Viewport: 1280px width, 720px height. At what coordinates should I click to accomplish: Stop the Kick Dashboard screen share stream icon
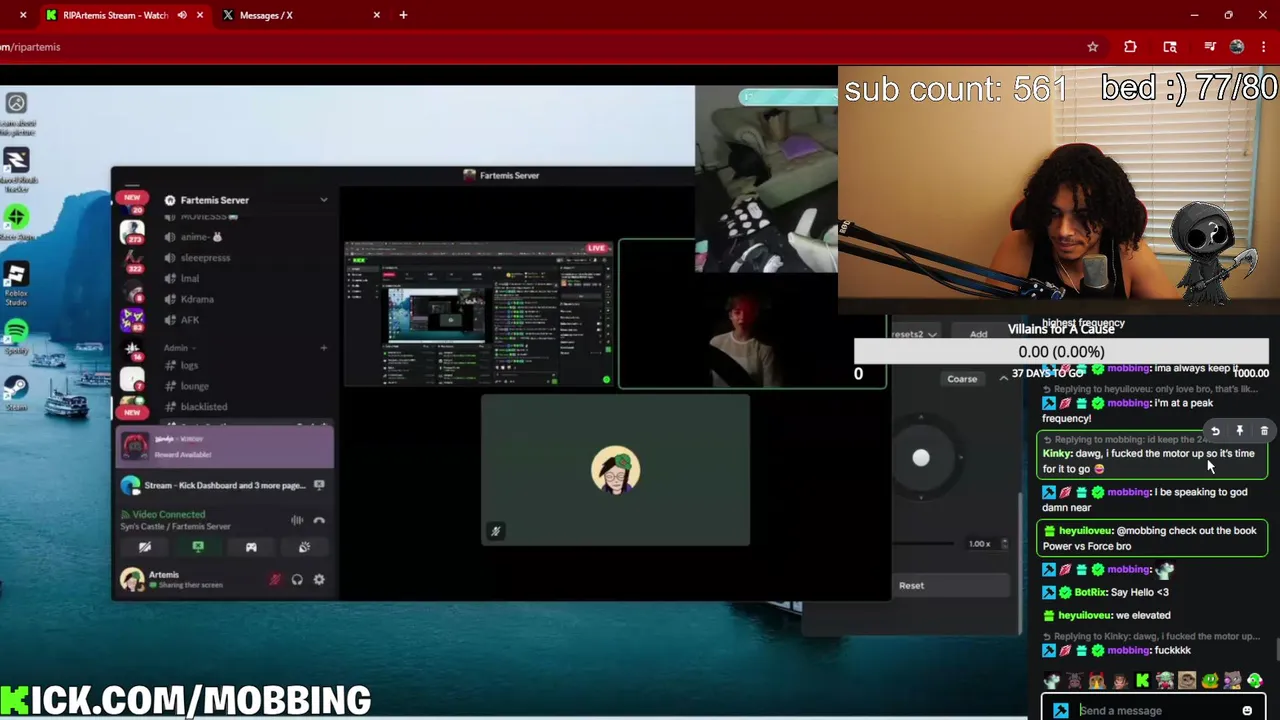point(319,485)
